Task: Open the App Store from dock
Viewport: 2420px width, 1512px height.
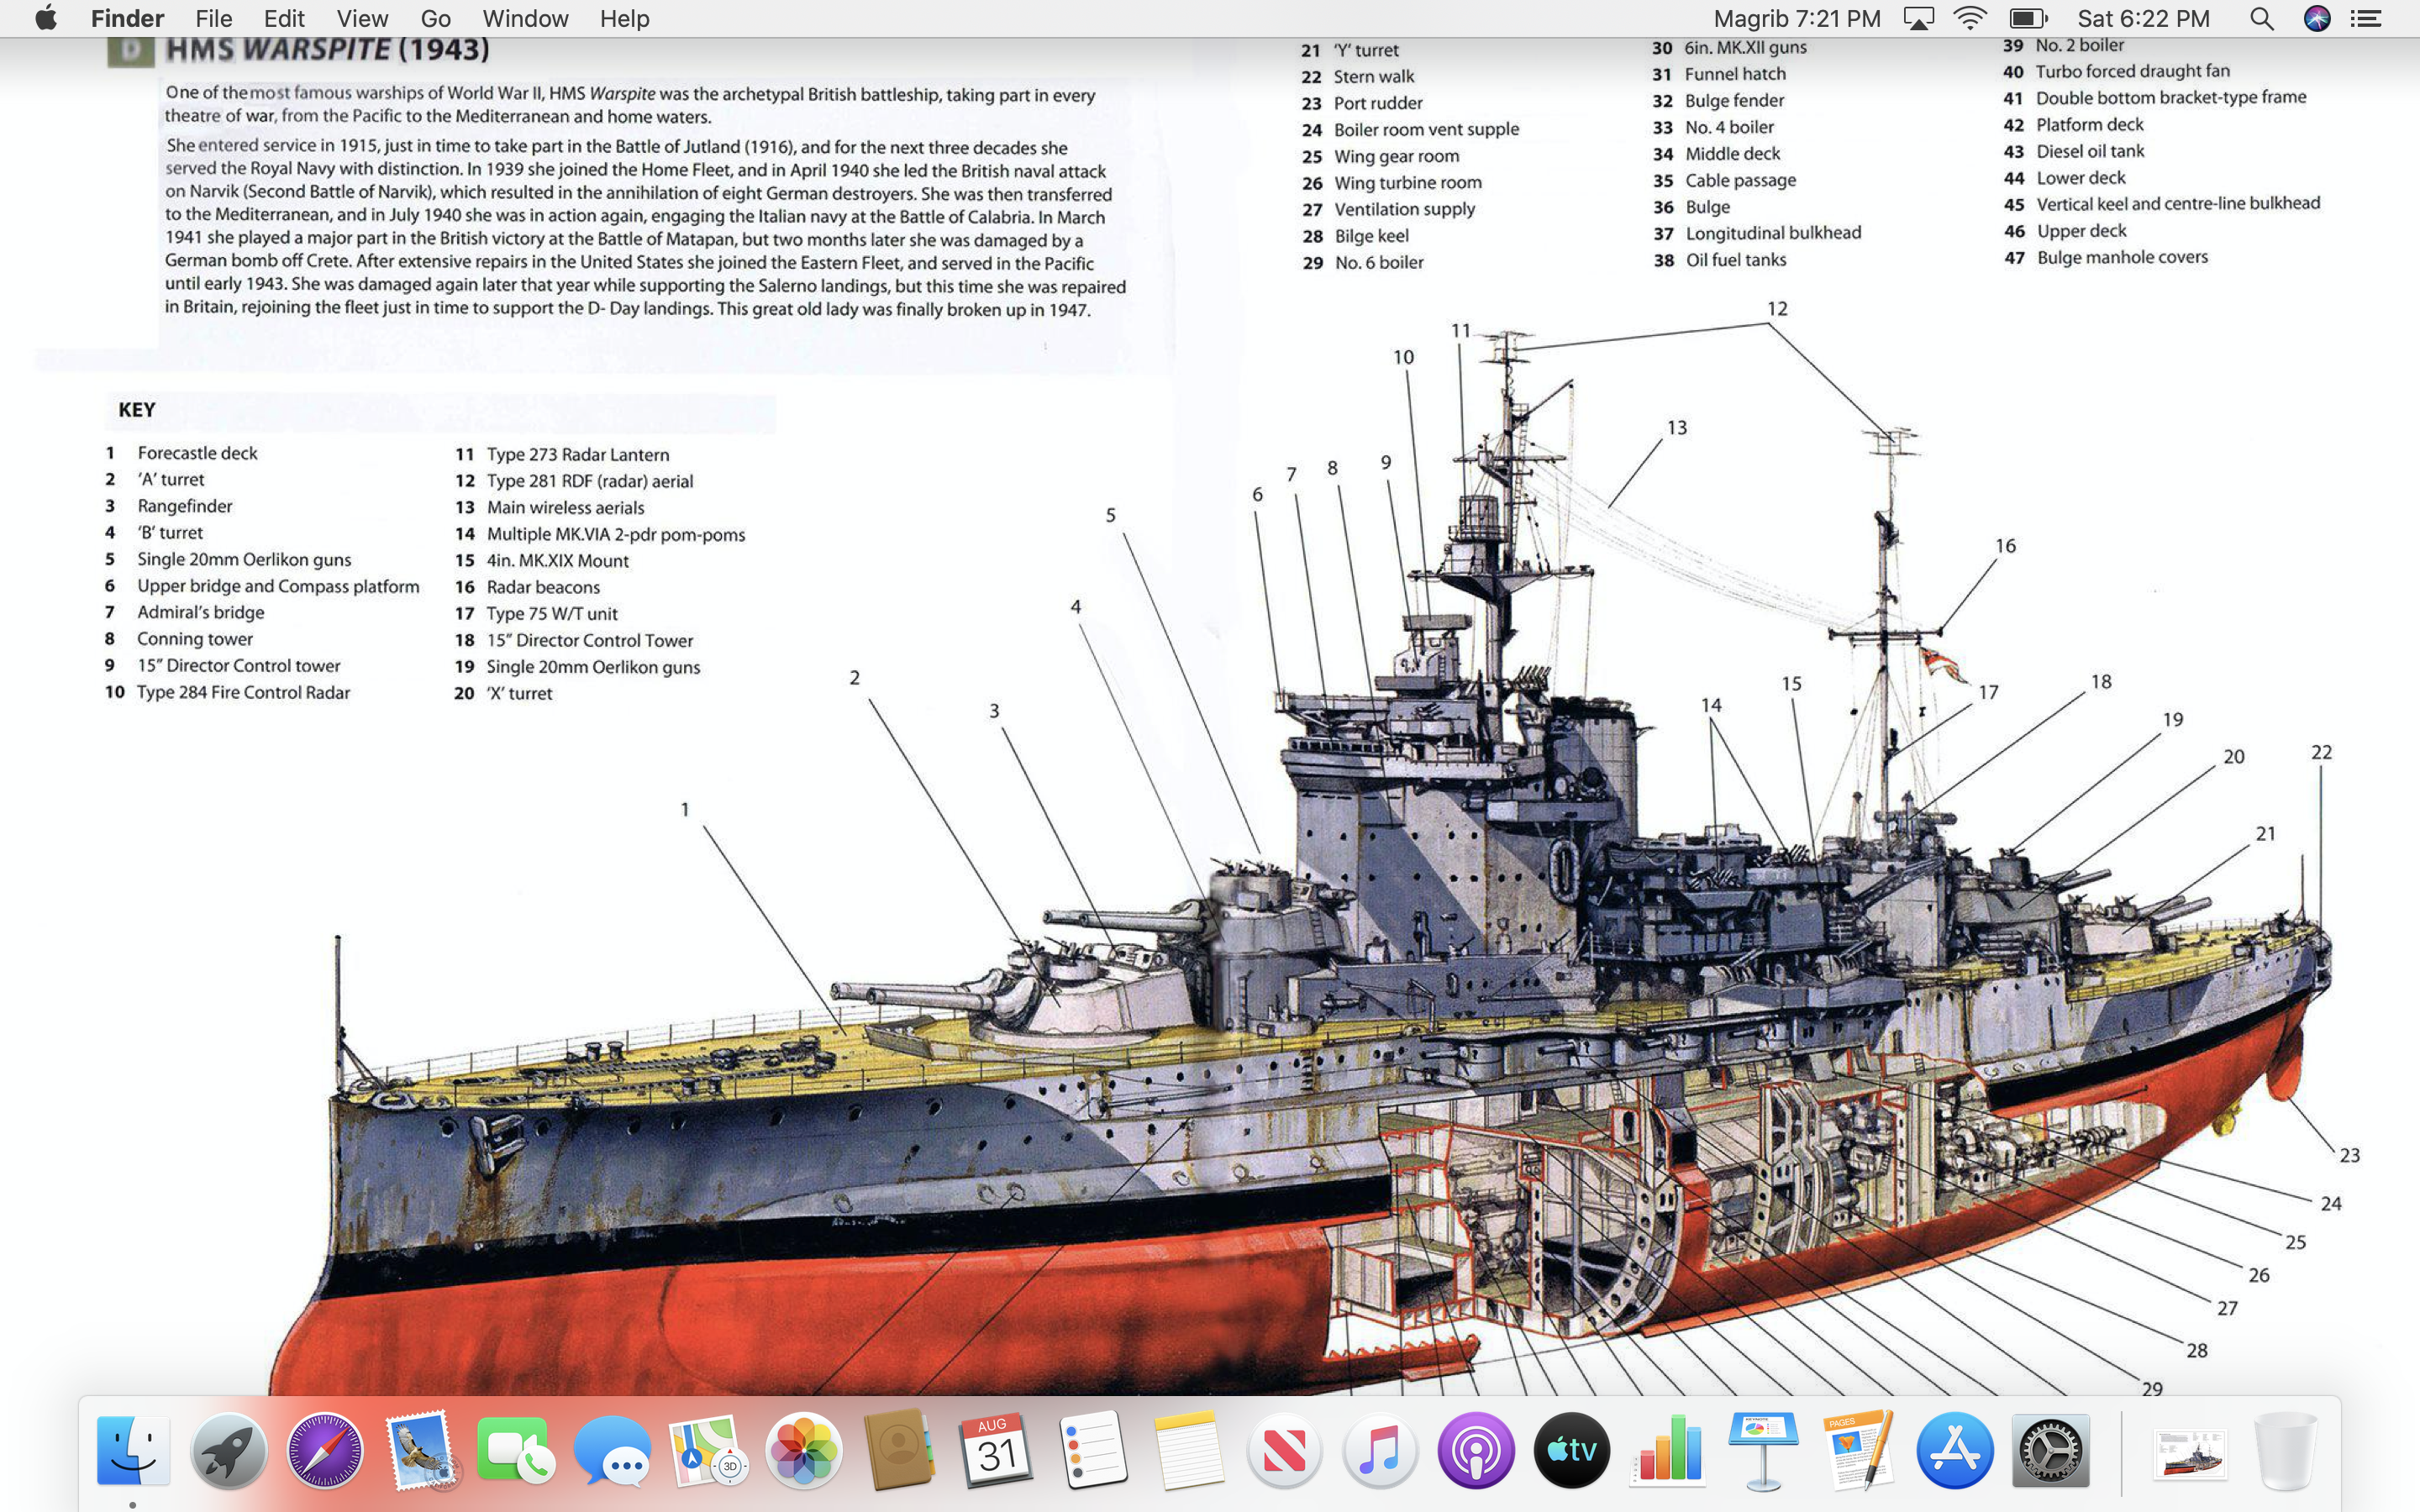Action: coord(1955,1450)
